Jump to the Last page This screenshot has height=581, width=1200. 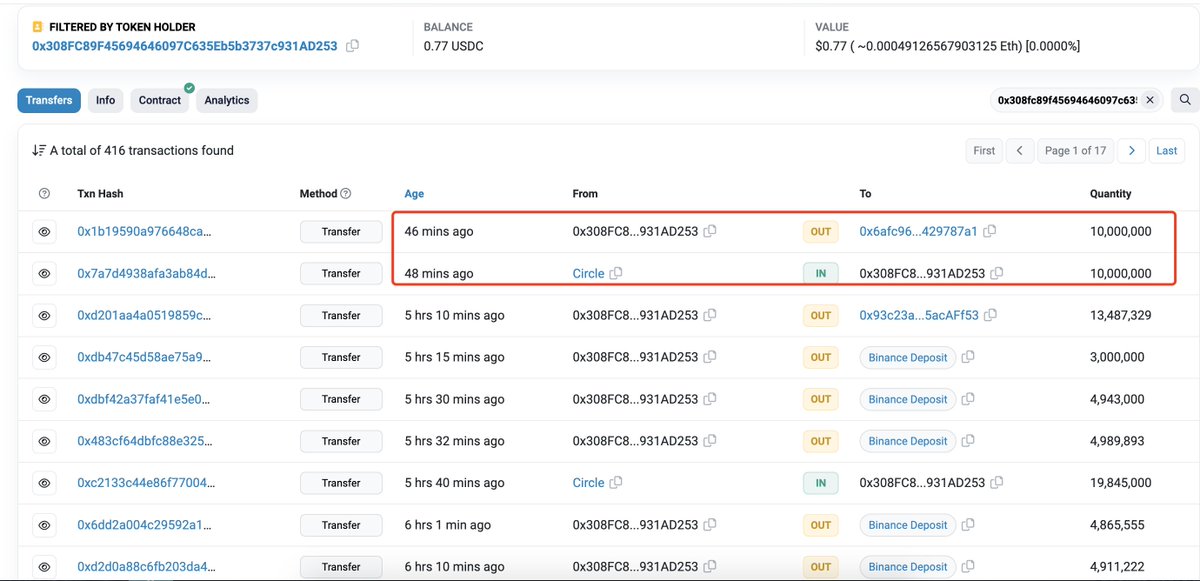point(1166,151)
